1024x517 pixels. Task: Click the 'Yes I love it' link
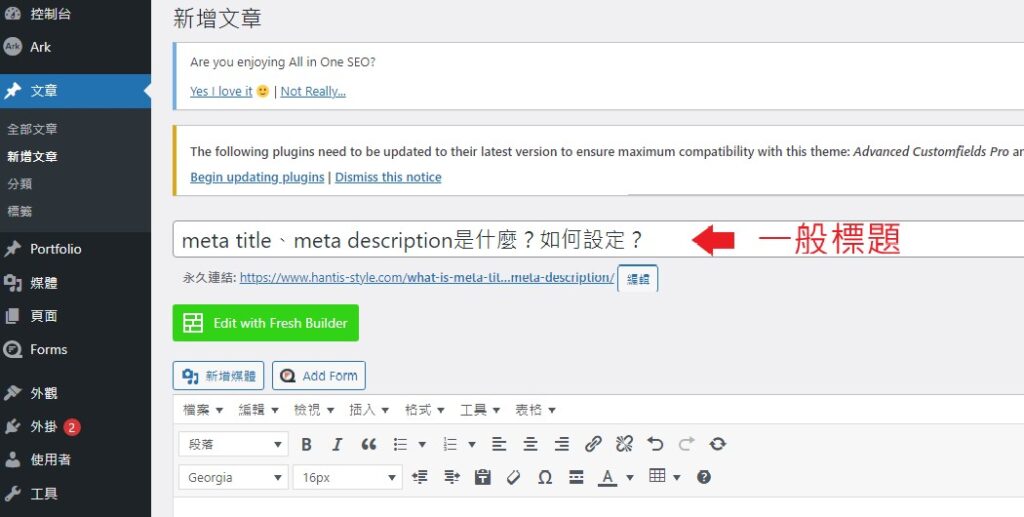click(221, 91)
